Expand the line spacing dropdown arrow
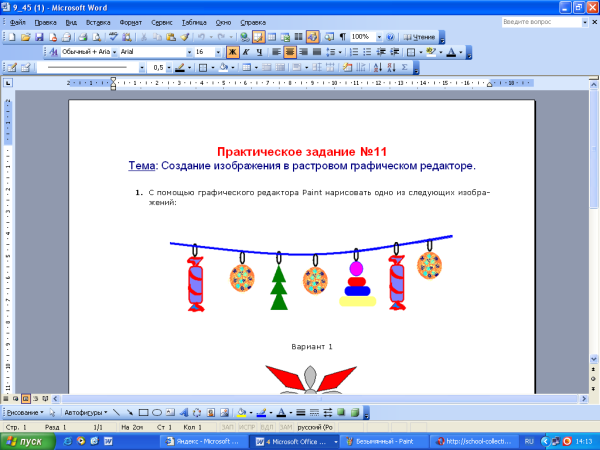Viewport: 600px width, 450px height. [340, 52]
